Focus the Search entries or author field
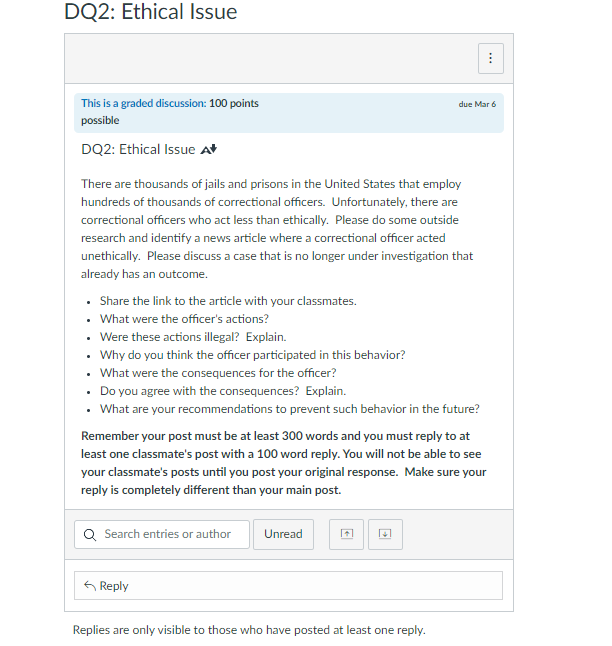This screenshot has width=612, height=646. pos(162,534)
